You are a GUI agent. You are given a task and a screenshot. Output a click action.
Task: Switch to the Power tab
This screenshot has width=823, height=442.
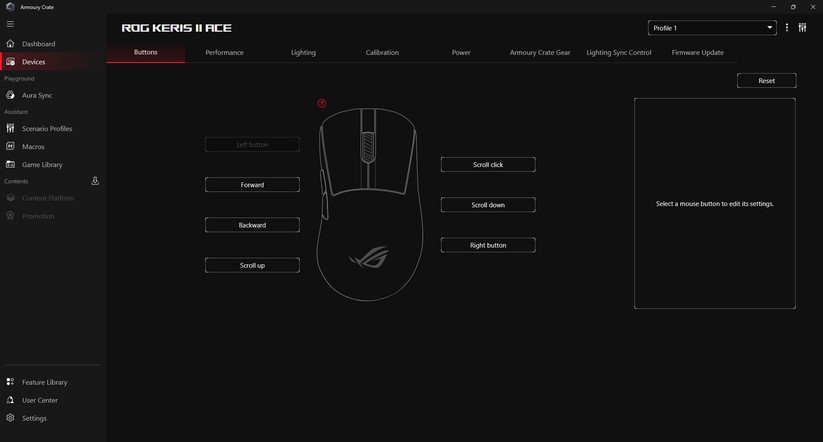461,52
